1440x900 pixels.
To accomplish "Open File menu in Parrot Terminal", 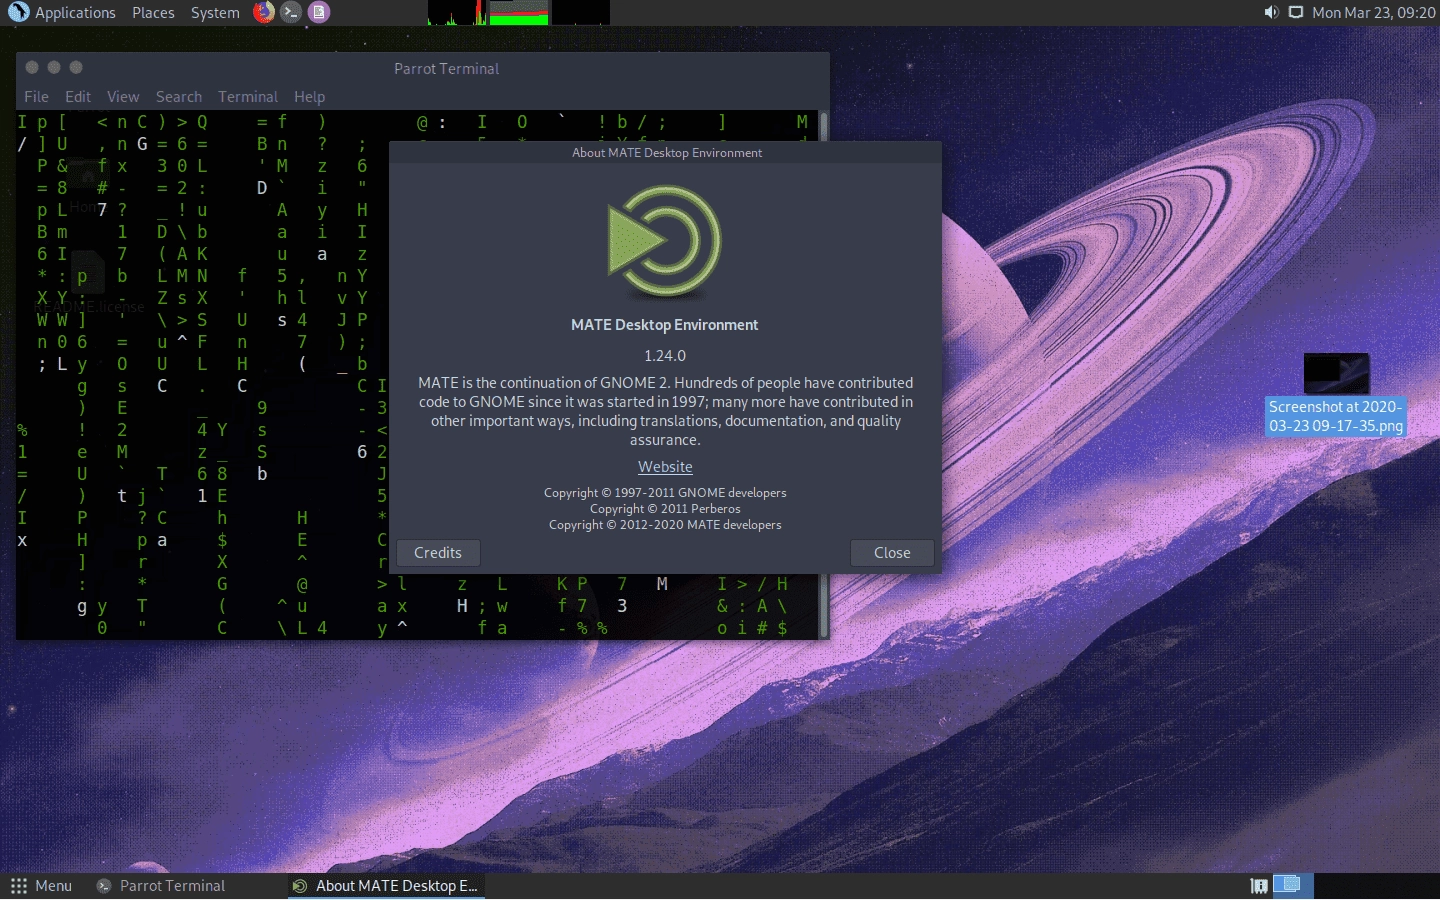I will coord(36,97).
